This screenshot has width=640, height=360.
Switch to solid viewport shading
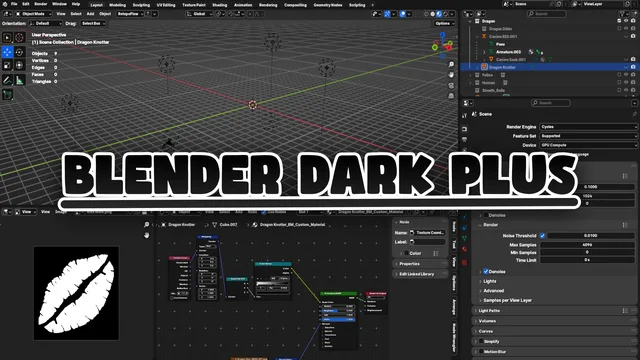(x=433, y=14)
